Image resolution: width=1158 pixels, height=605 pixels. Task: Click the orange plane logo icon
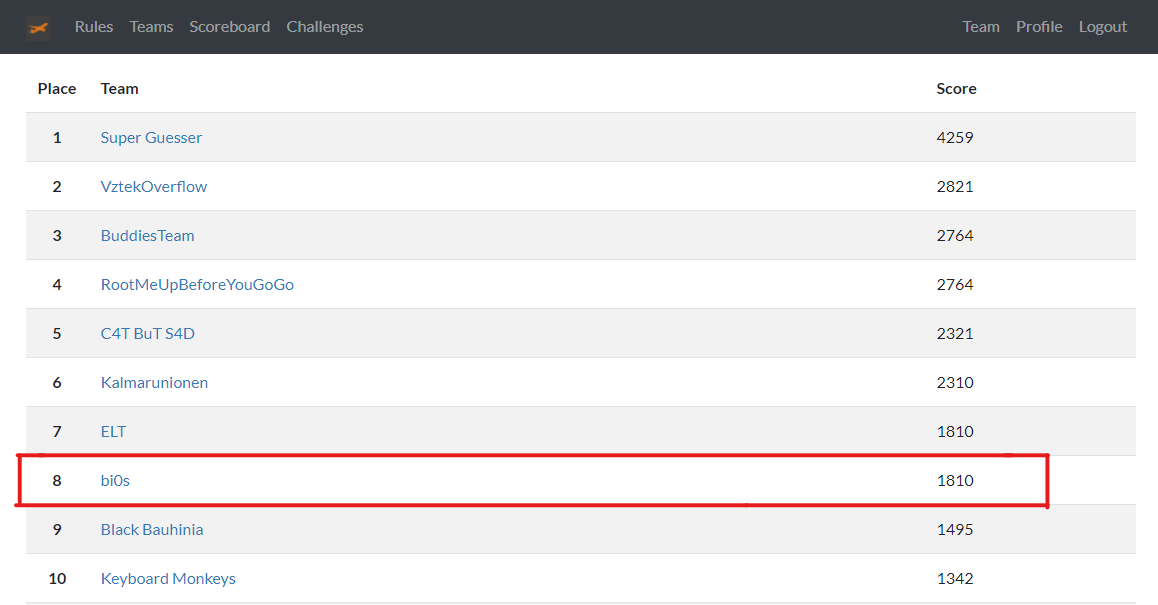(x=38, y=28)
